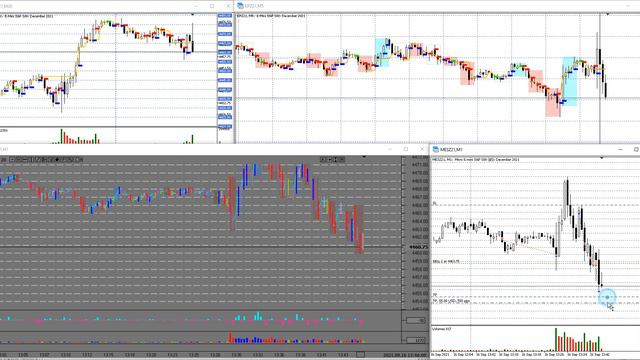
Task: Minimize the EPZ21,M5 chart window
Action: point(628,6)
